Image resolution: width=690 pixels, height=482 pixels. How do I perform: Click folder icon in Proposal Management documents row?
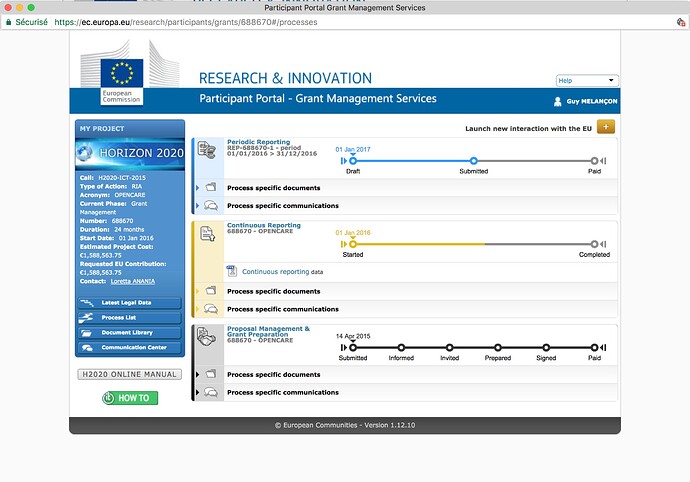pyautogui.click(x=211, y=374)
